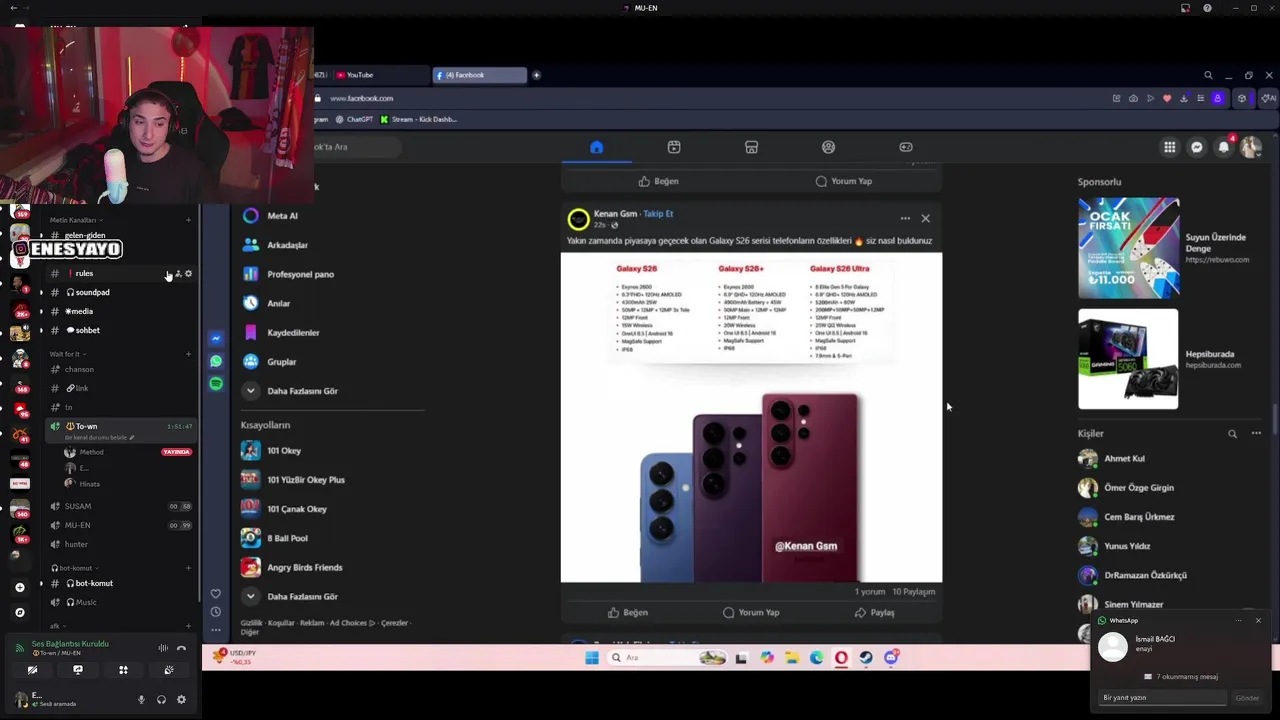Open the Galaxy S26 post image
The width and height of the screenshot is (1280, 720).
click(751, 417)
